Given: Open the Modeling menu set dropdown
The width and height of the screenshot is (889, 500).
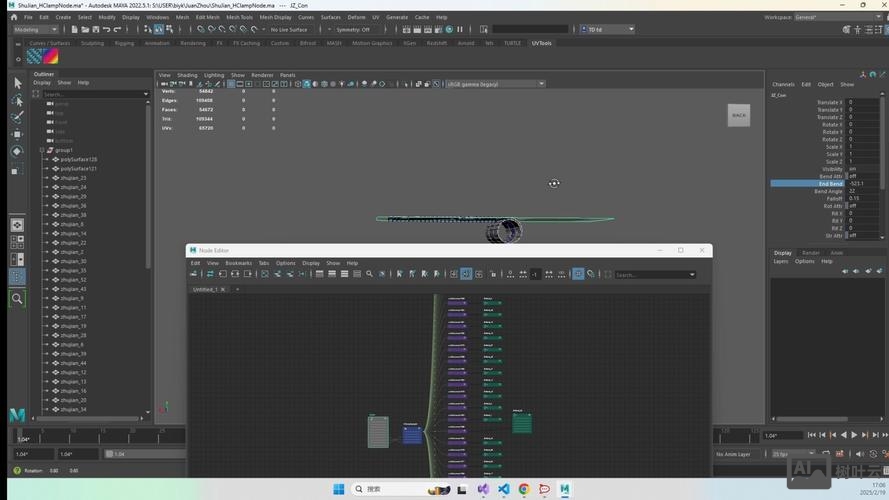Looking at the screenshot, I should pyautogui.click(x=36, y=29).
